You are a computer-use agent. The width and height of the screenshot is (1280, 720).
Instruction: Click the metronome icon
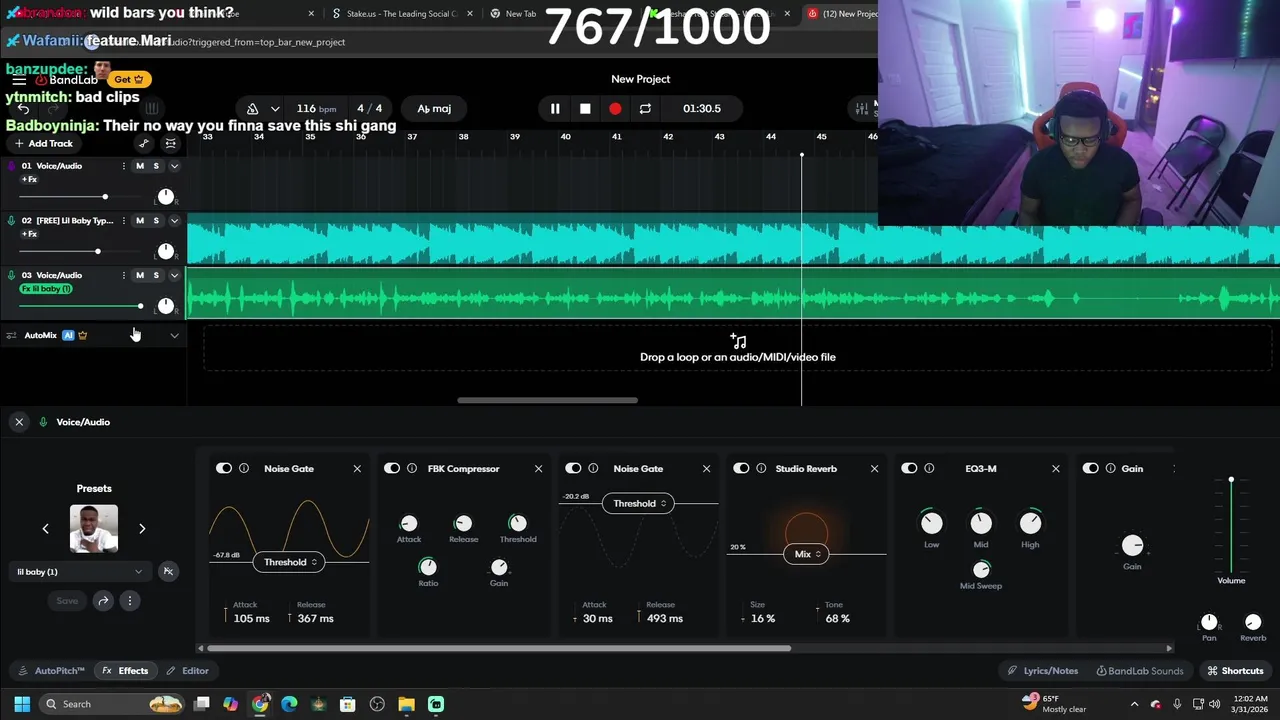click(x=253, y=108)
